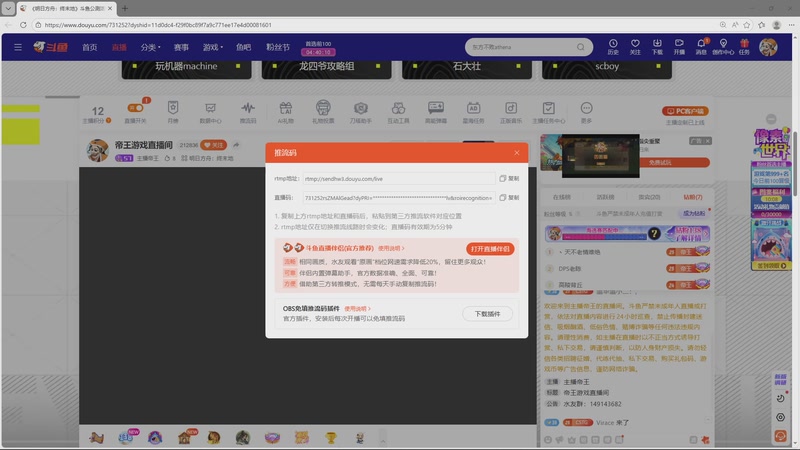Open 赛事 in the navigation bar
The height and width of the screenshot is (450, 800).
point(181,47)
